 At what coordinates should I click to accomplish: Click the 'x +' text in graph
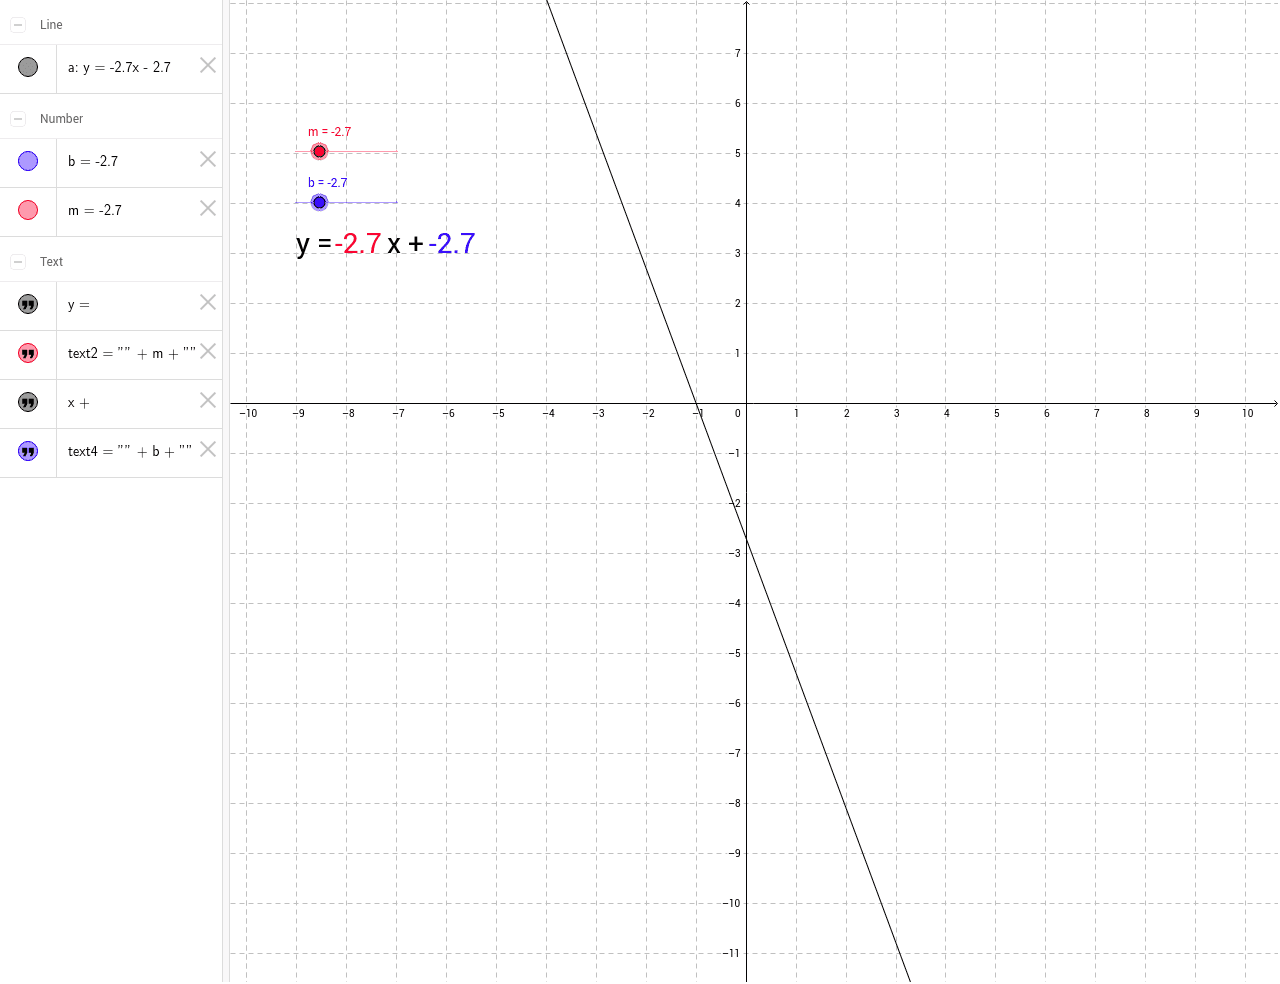click(405, 245)
